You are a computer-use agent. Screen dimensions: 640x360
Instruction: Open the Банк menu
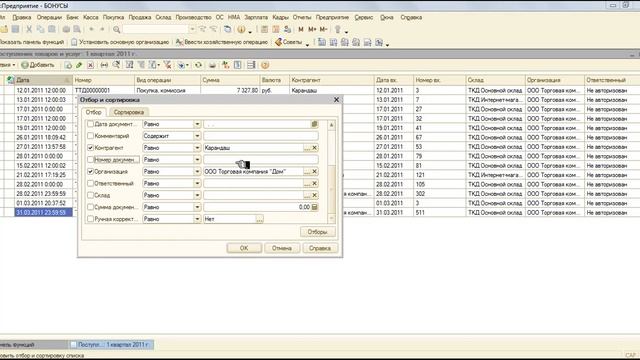(x=72, y=18)
